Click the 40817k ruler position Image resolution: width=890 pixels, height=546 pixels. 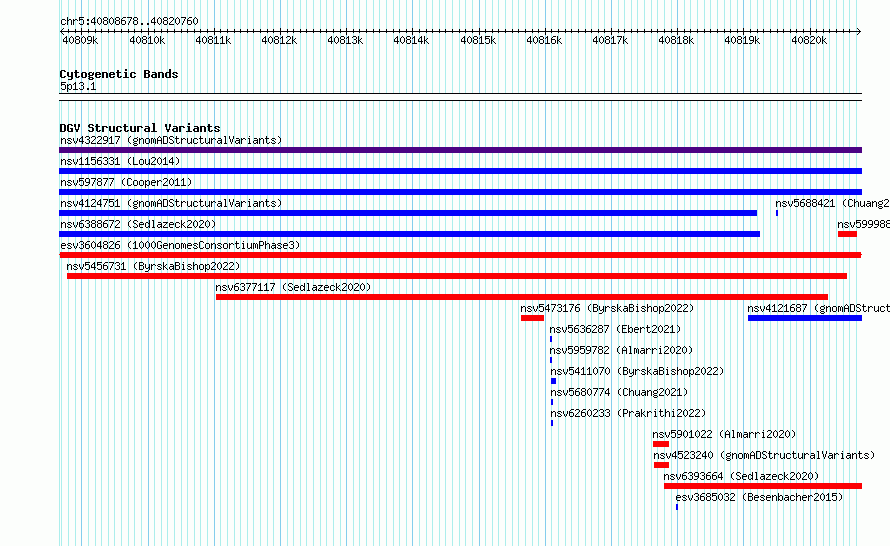(x=610, y=40)
